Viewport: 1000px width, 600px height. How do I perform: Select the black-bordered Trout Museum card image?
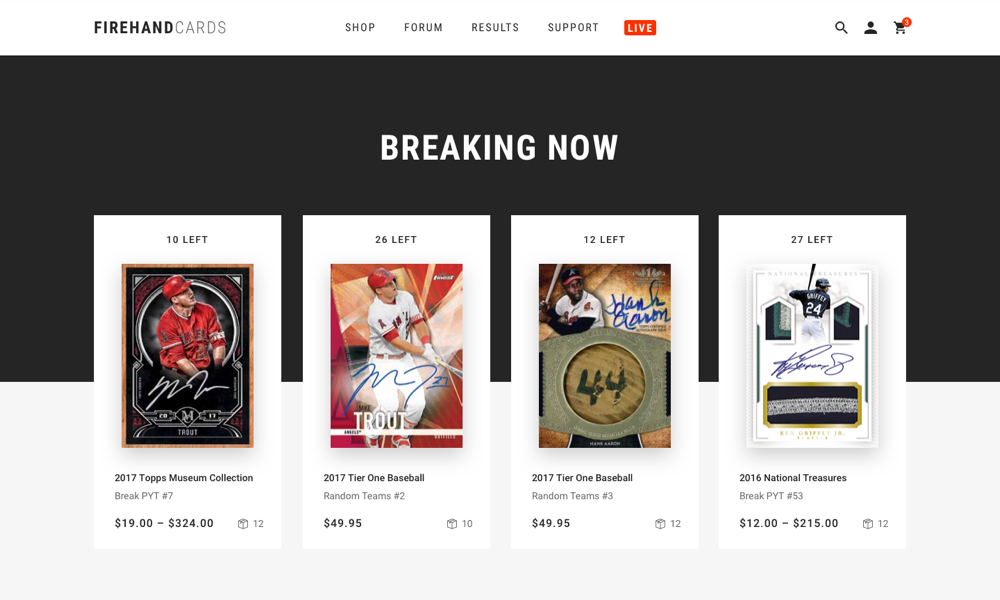tap(188, 356)
